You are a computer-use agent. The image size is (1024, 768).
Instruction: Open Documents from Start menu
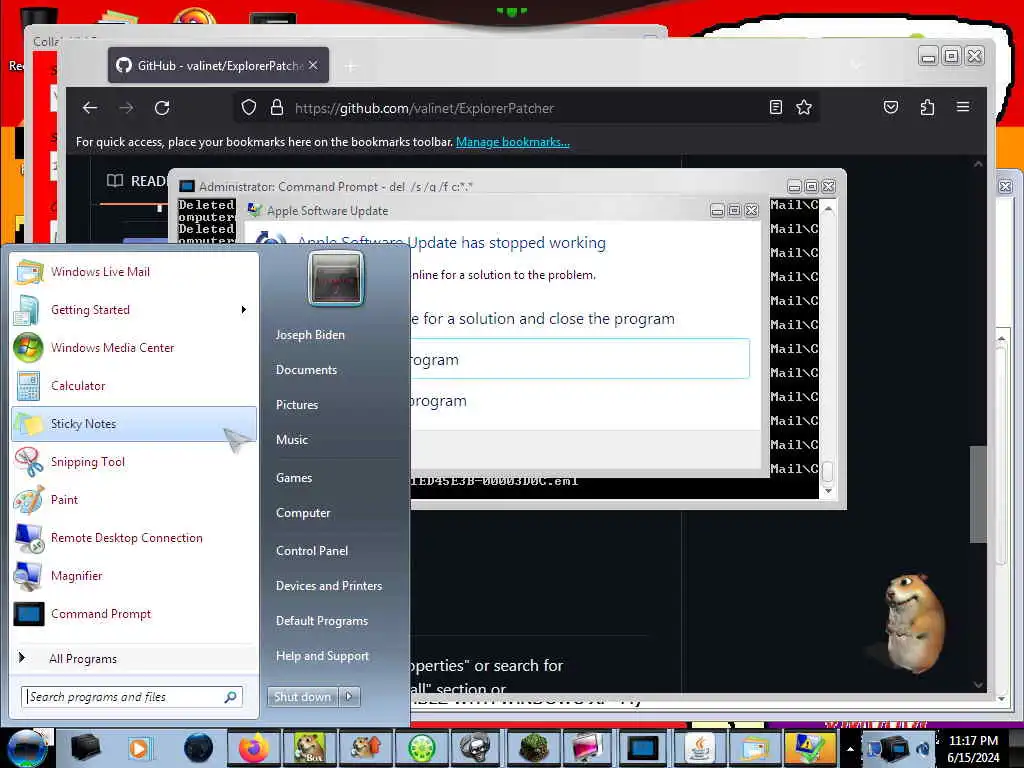306,370
